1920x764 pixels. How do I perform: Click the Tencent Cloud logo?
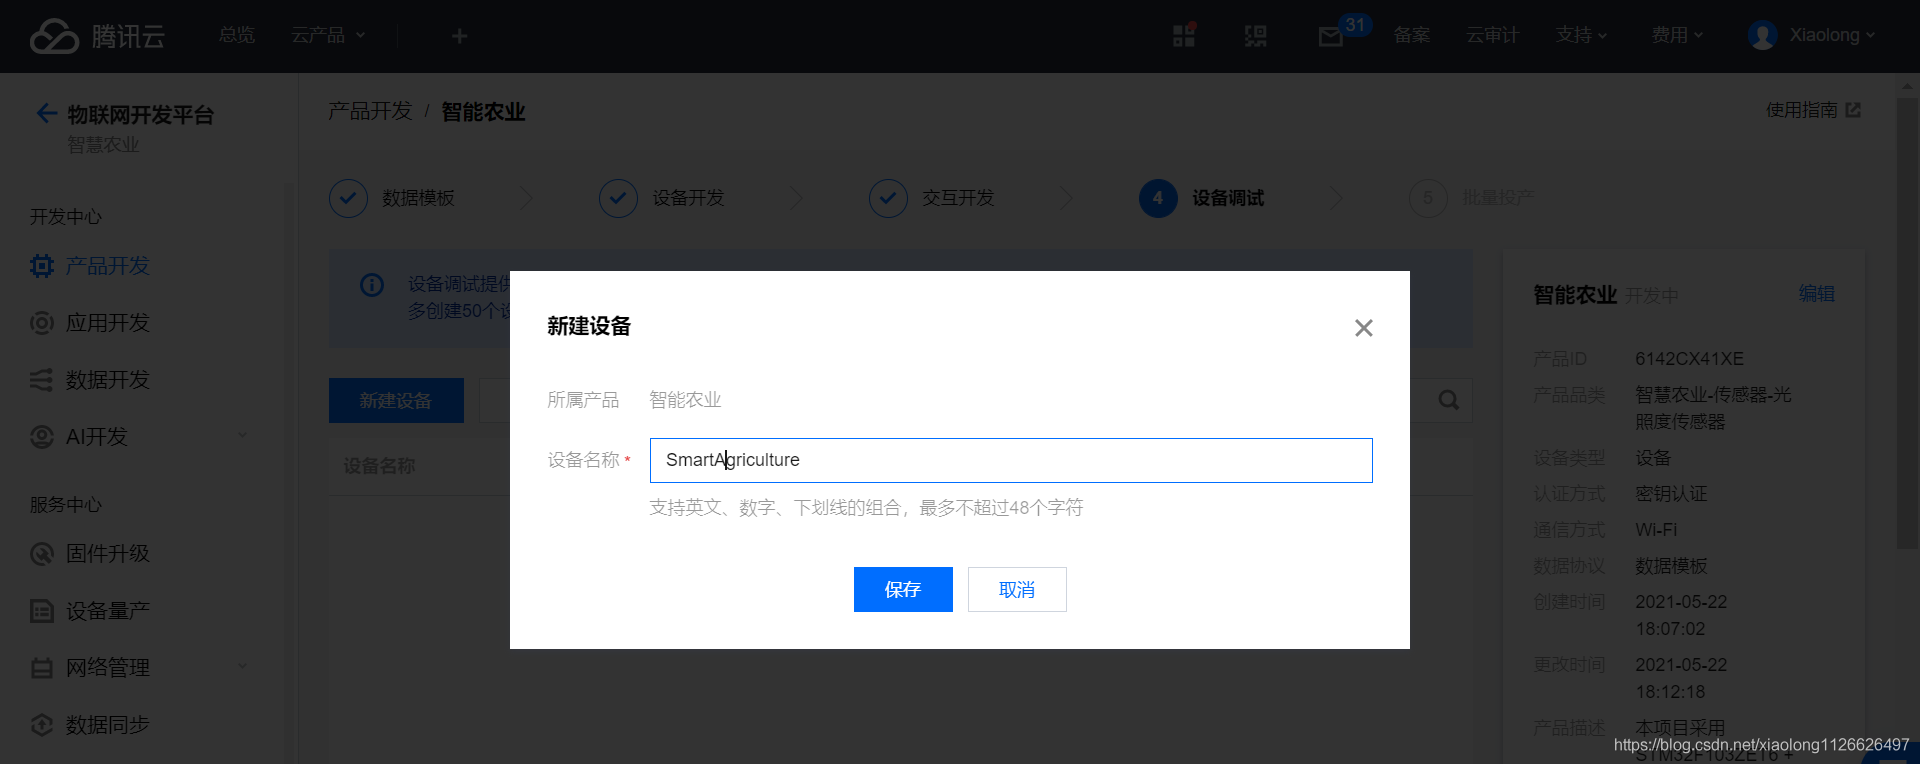tap(97, 36)
